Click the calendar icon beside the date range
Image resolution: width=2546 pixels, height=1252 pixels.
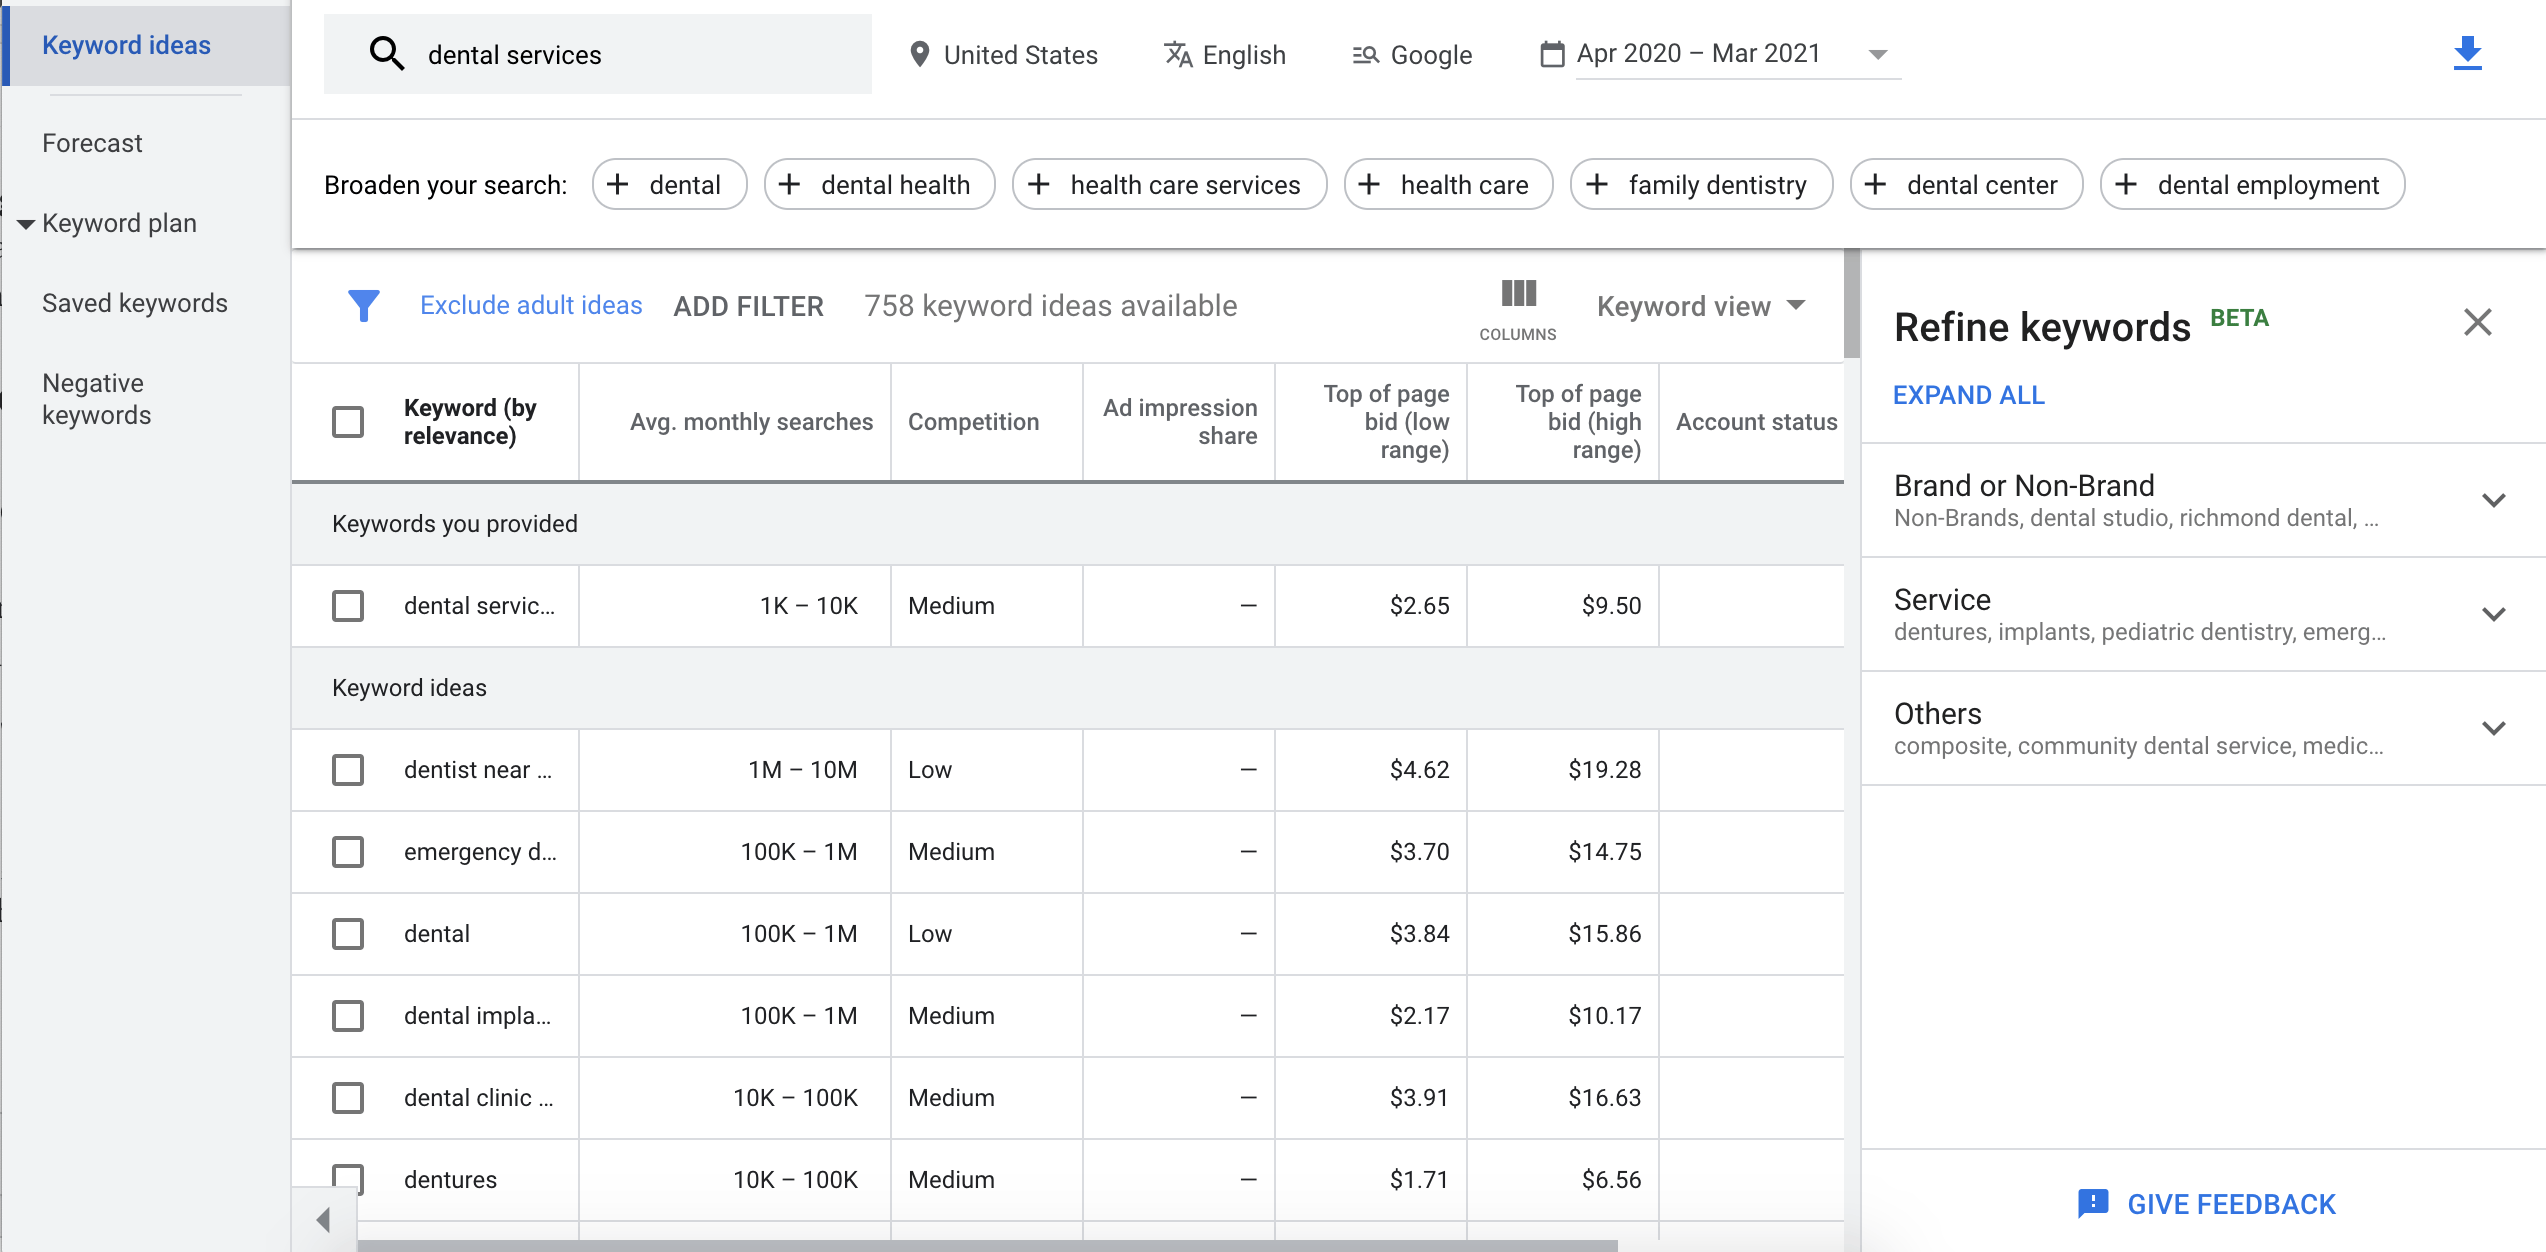pos(1551,55)
